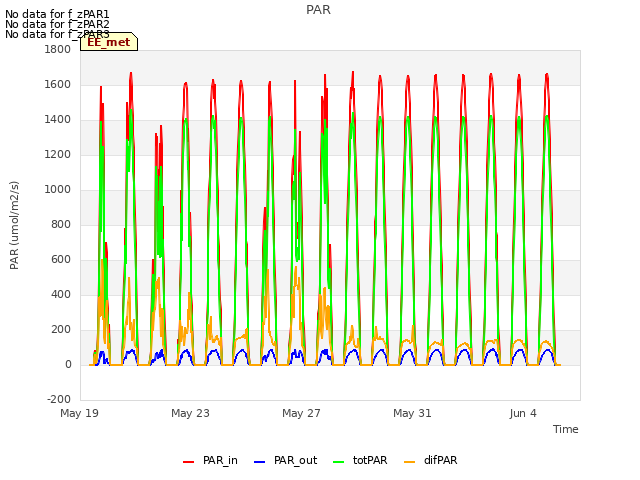Click the red PAR_in legend swatch

click(x=189, y=462)
